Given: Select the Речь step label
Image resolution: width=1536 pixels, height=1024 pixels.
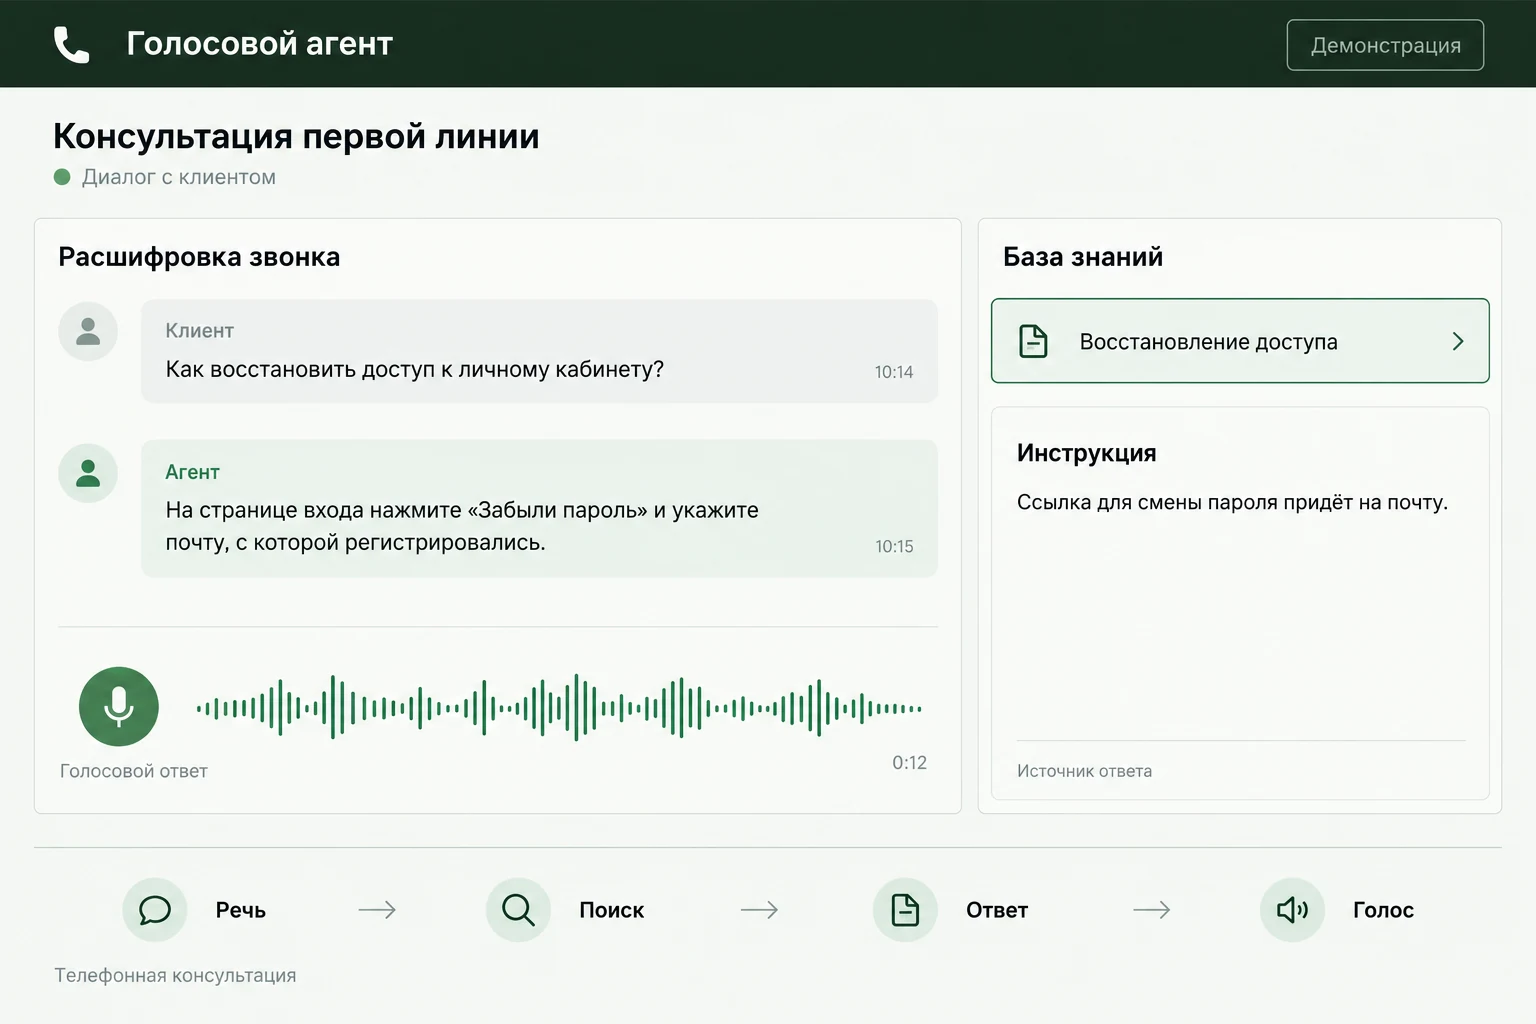Looking at the screenshot, I should [241, 910].
